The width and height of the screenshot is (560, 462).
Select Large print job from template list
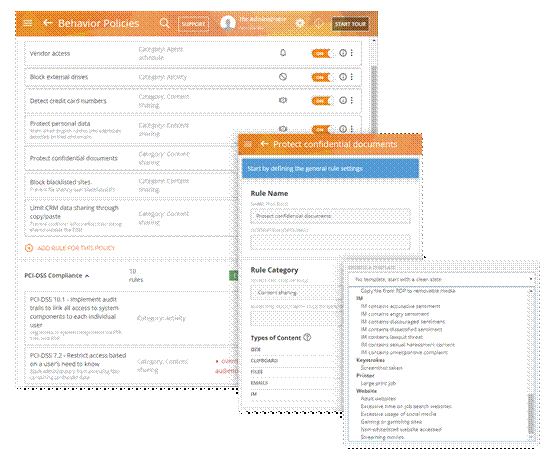pos(378,383)
